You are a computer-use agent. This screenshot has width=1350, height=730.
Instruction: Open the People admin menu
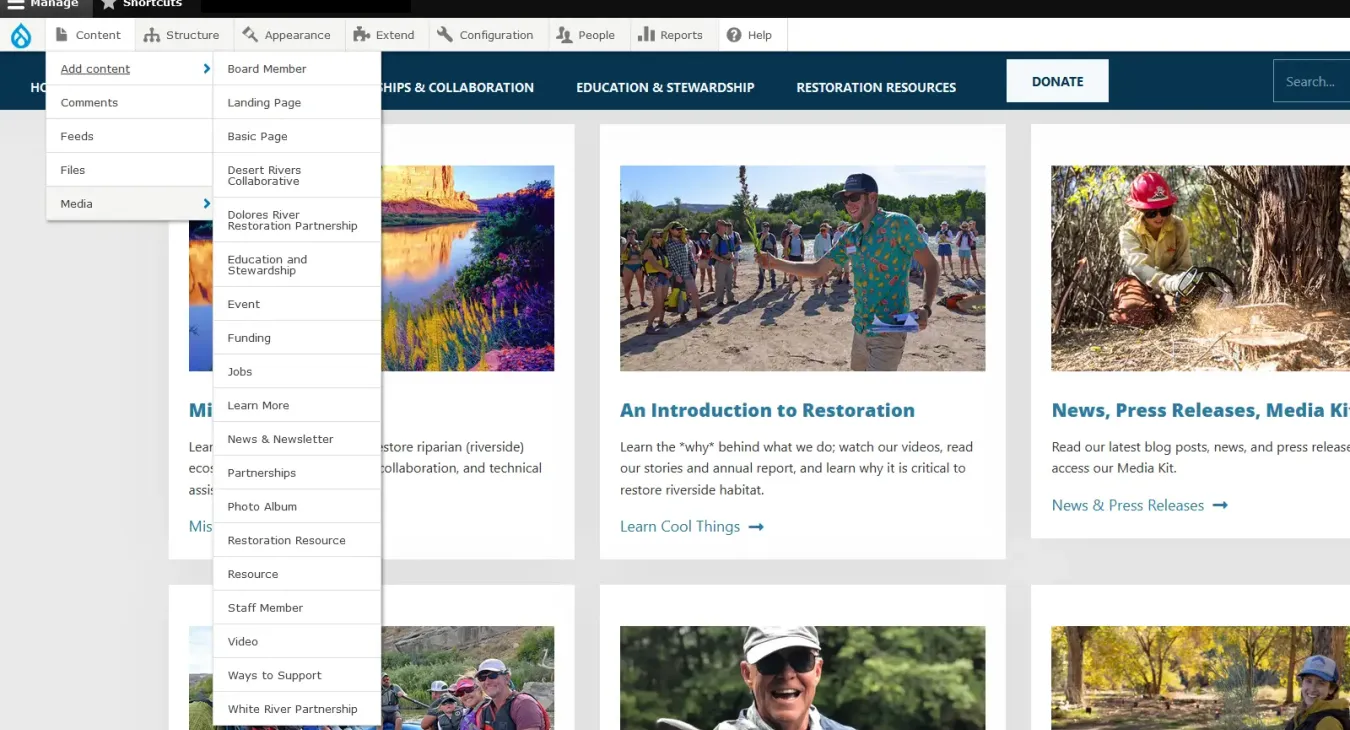point(587,35)
